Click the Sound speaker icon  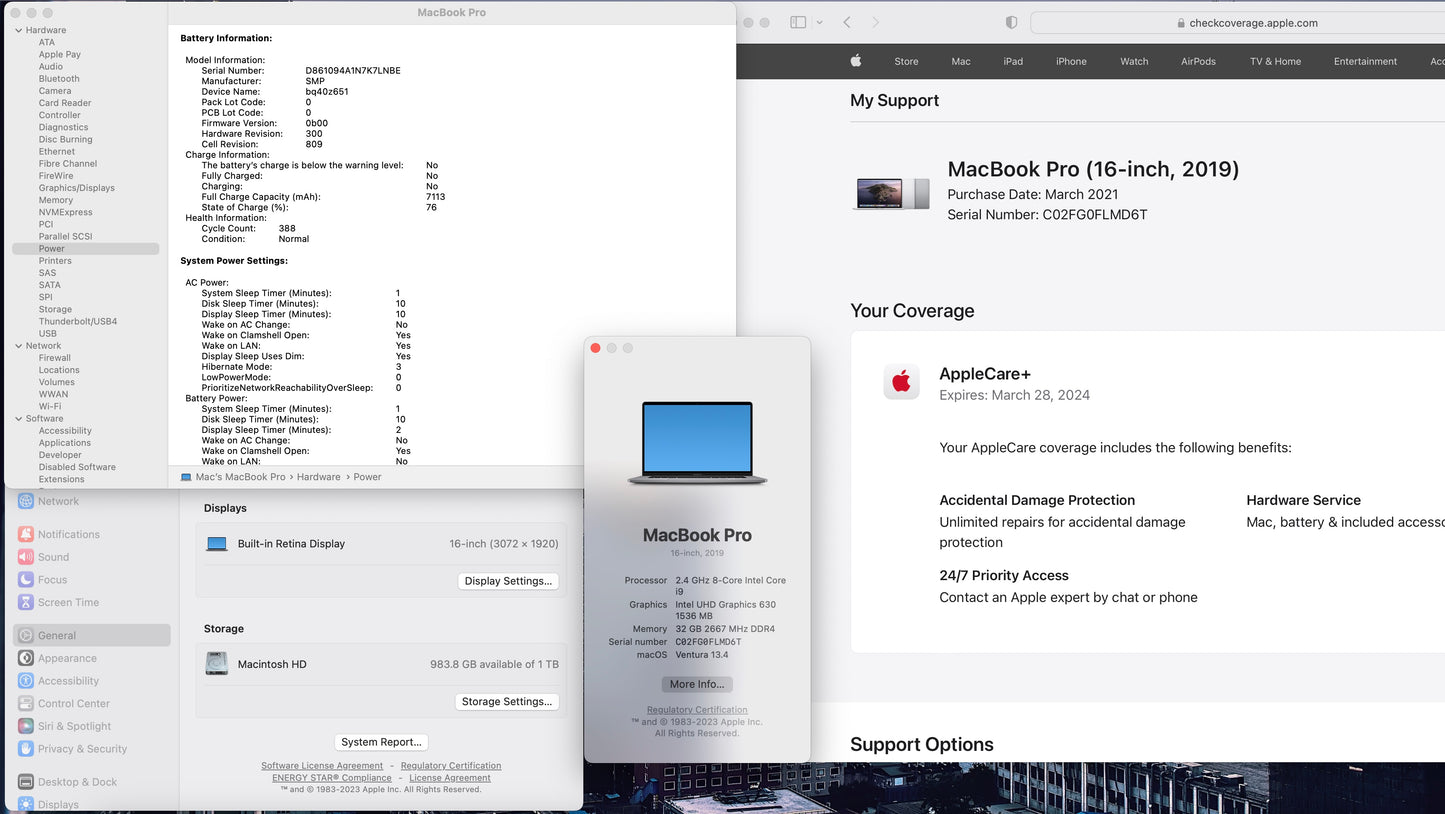click(25, 557)
